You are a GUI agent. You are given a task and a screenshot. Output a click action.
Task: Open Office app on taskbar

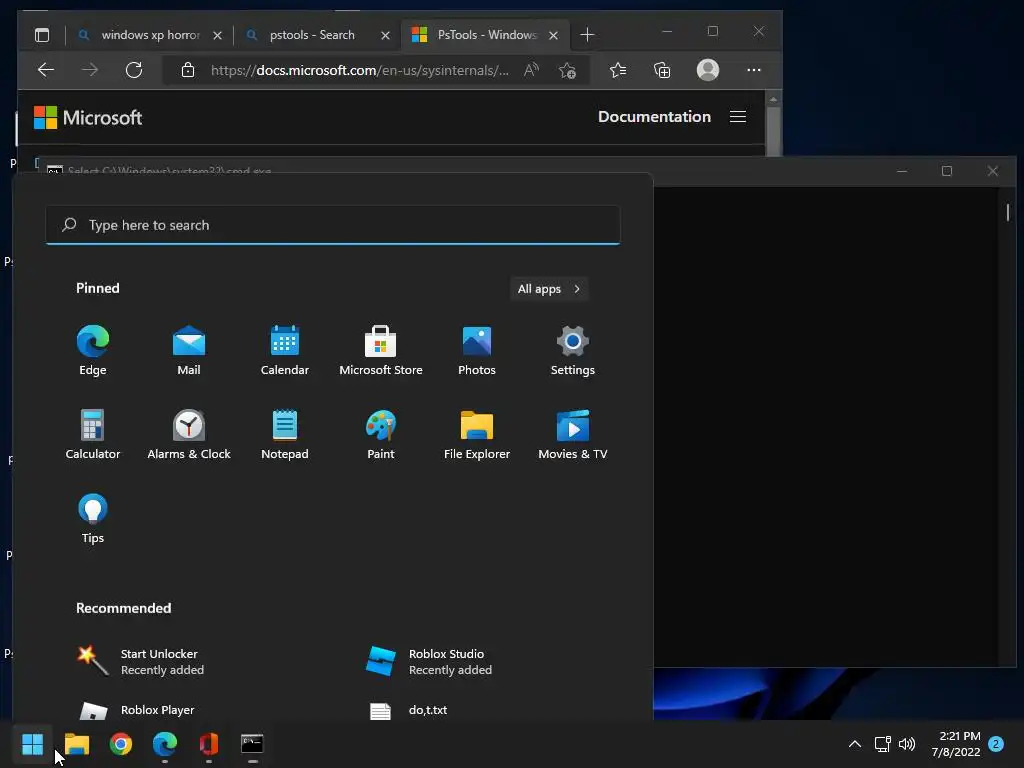coord(208,744)
